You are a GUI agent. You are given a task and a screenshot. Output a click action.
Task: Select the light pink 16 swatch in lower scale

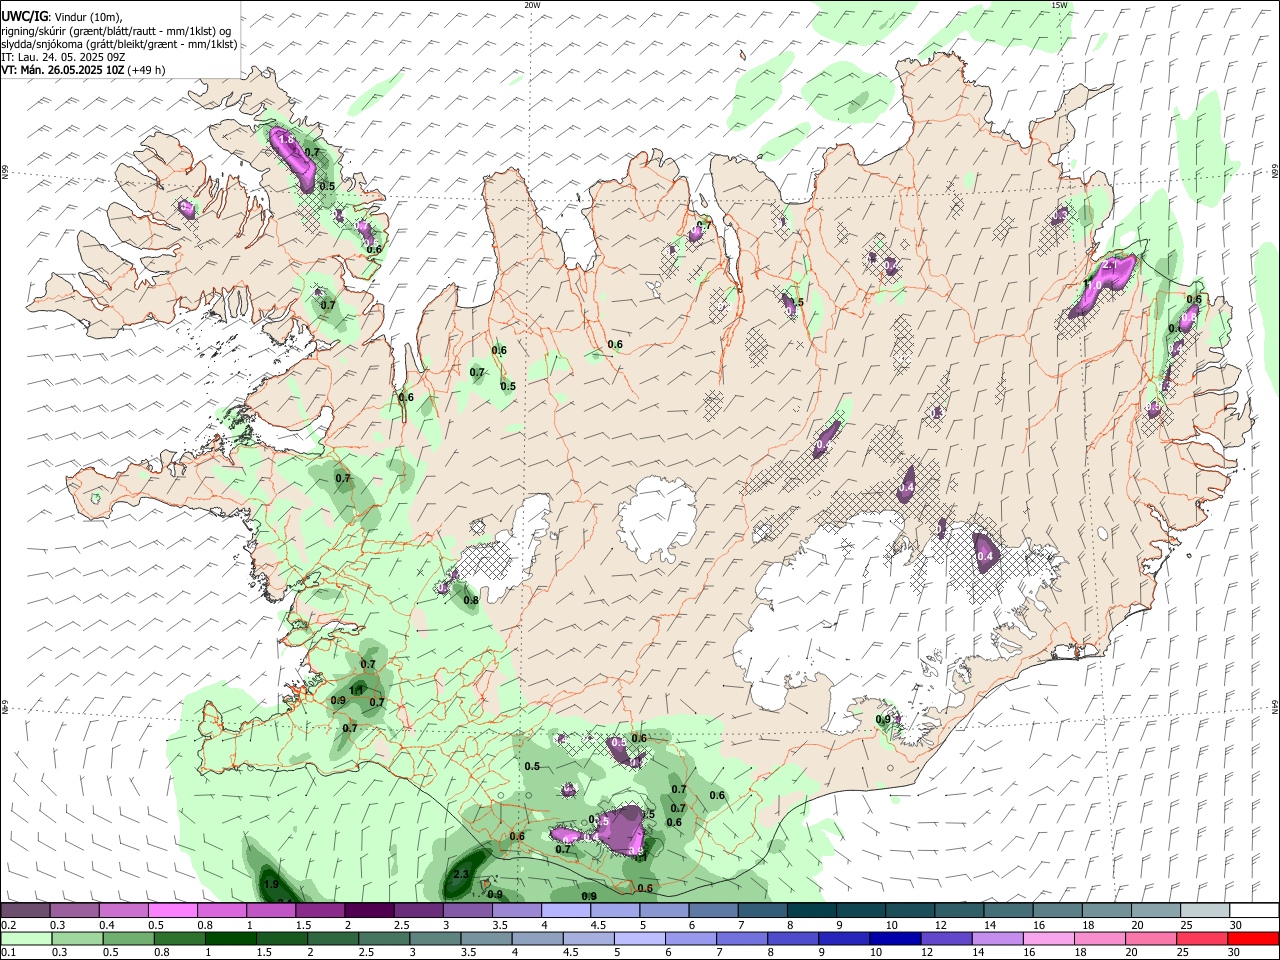point(1048,938)
